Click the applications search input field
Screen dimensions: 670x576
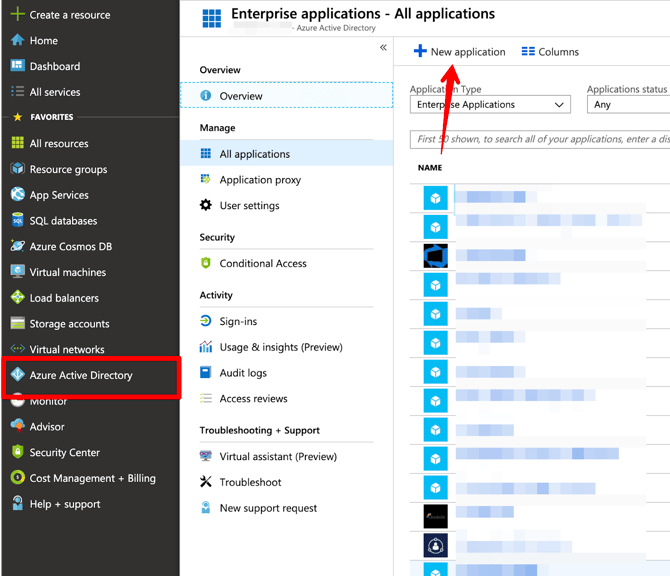coord(540,140)
